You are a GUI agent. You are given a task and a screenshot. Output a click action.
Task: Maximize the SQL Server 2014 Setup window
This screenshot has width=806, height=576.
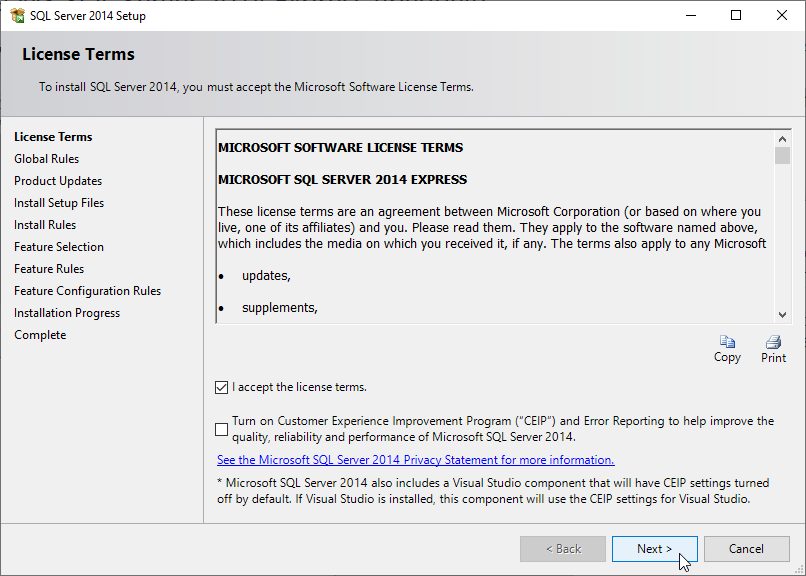coord(736,16)
